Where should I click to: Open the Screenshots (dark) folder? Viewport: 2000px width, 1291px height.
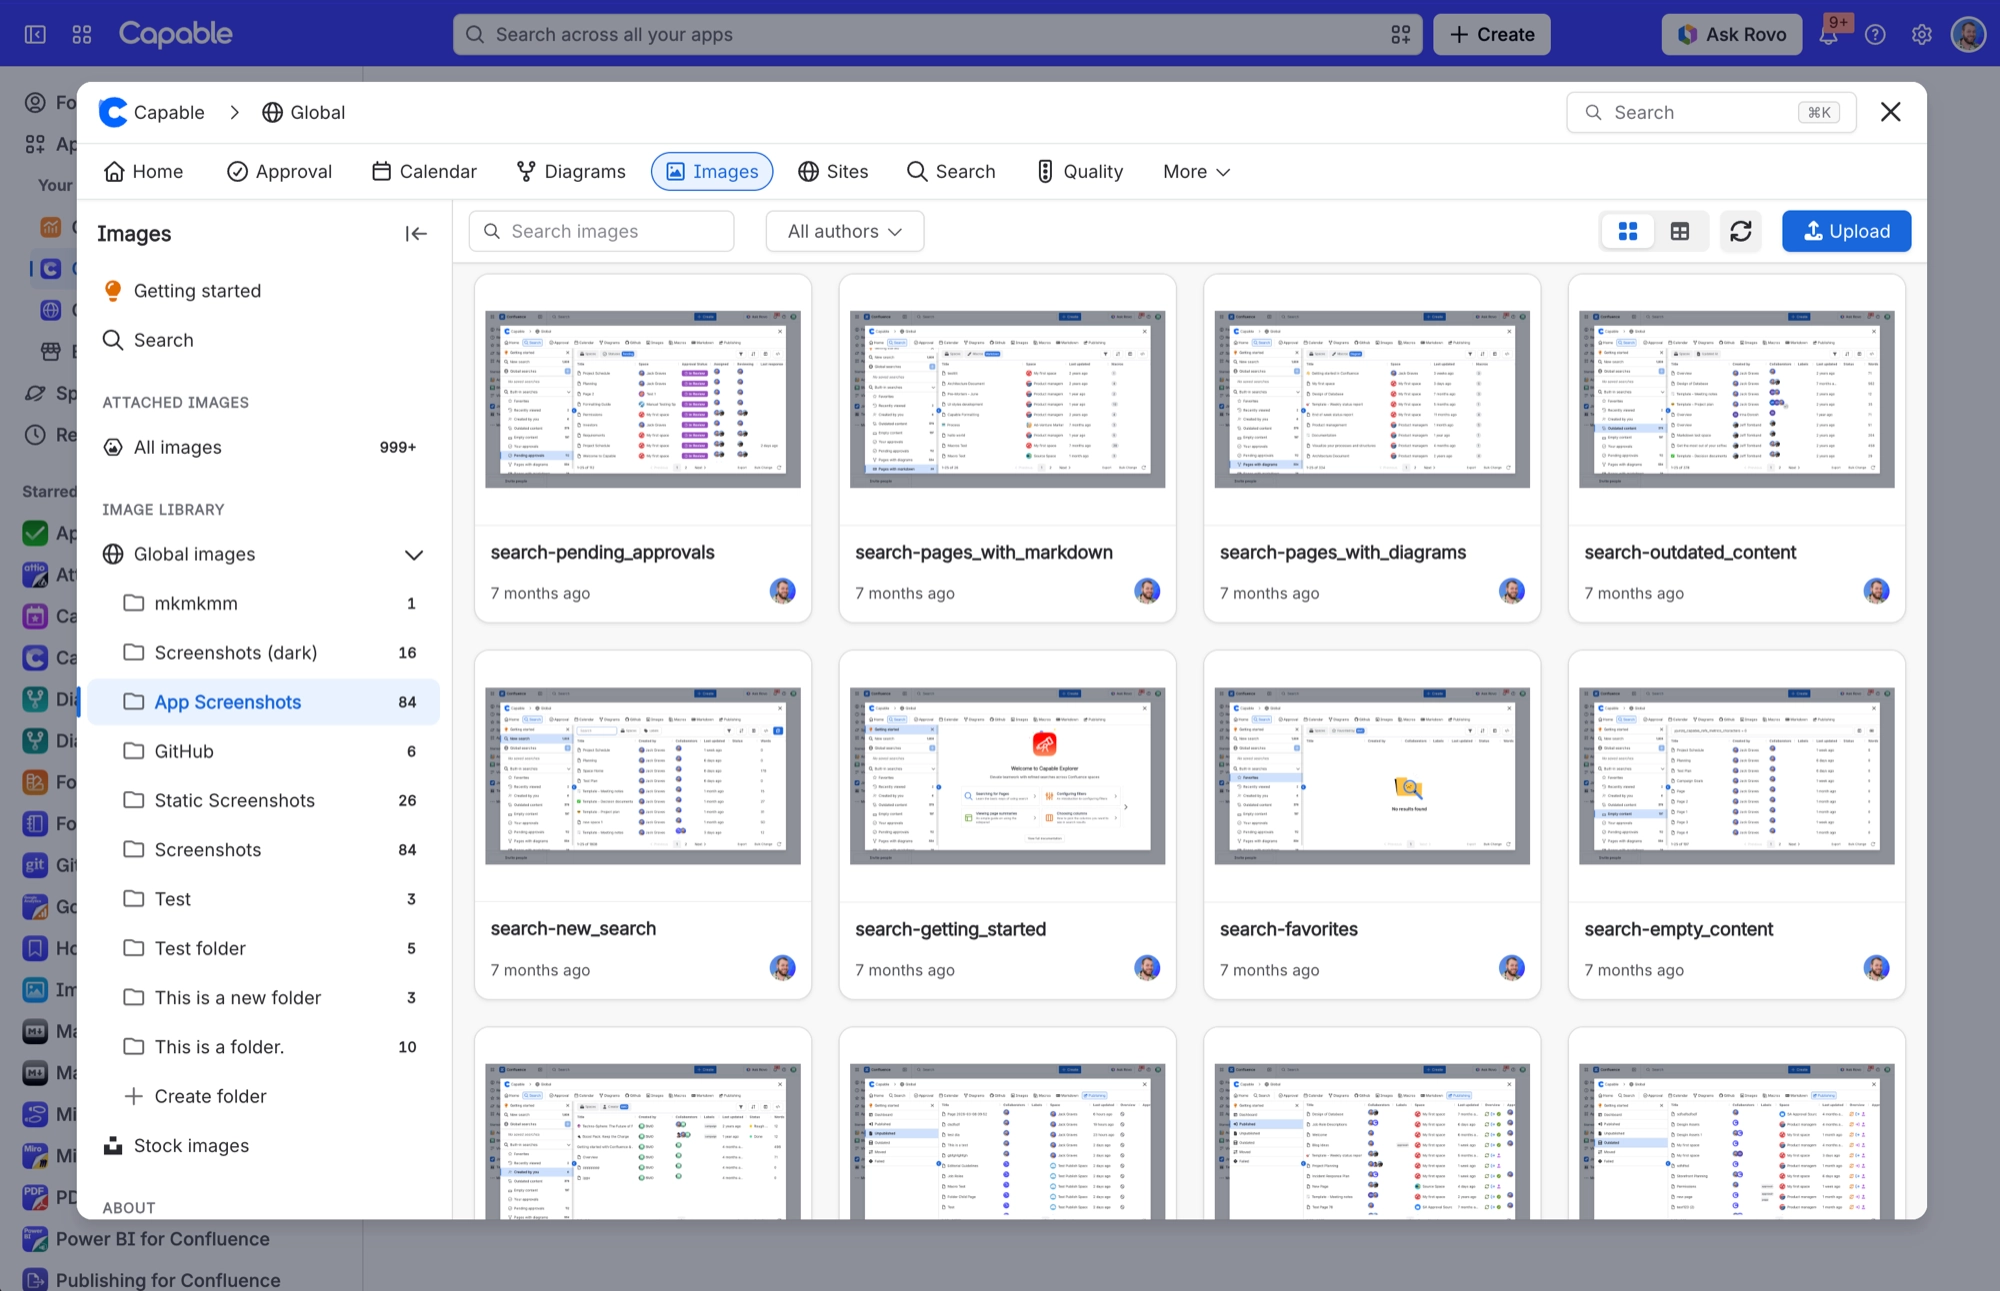264,653
